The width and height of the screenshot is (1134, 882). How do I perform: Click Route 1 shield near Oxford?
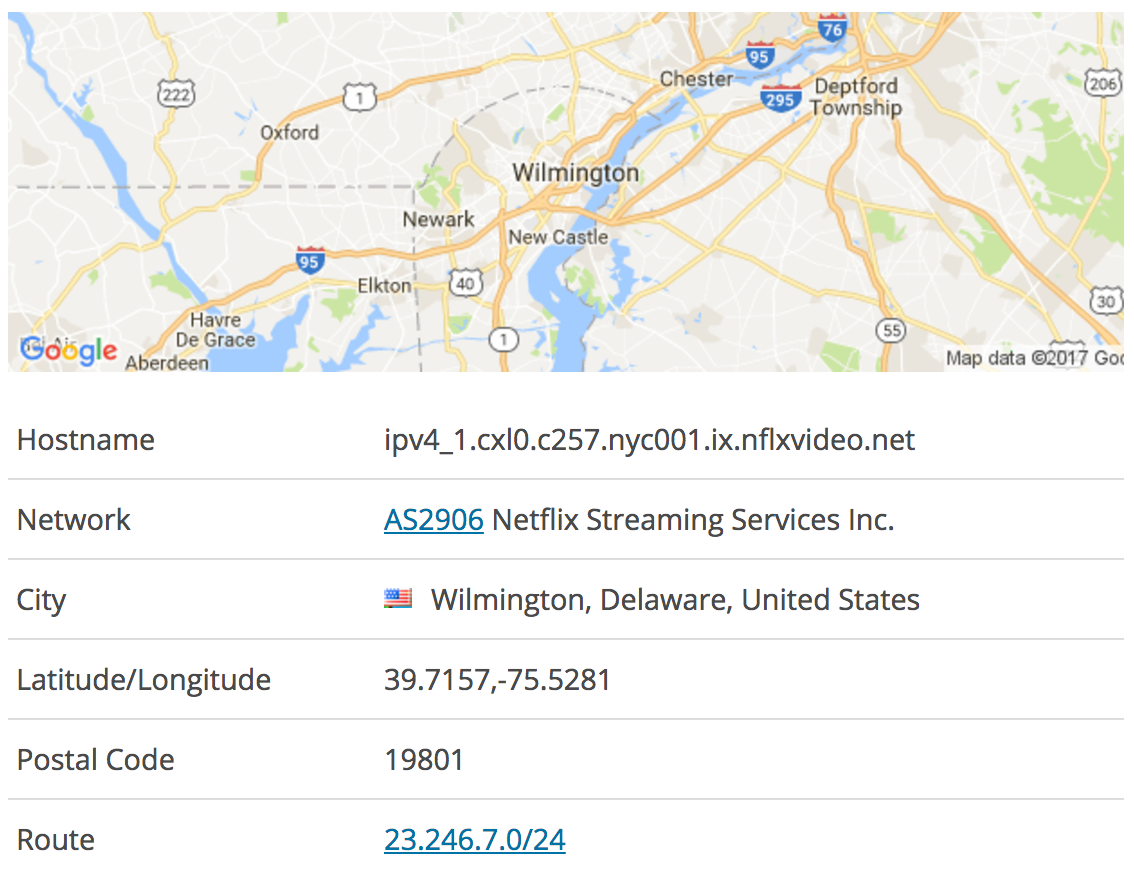pos(359,97)
